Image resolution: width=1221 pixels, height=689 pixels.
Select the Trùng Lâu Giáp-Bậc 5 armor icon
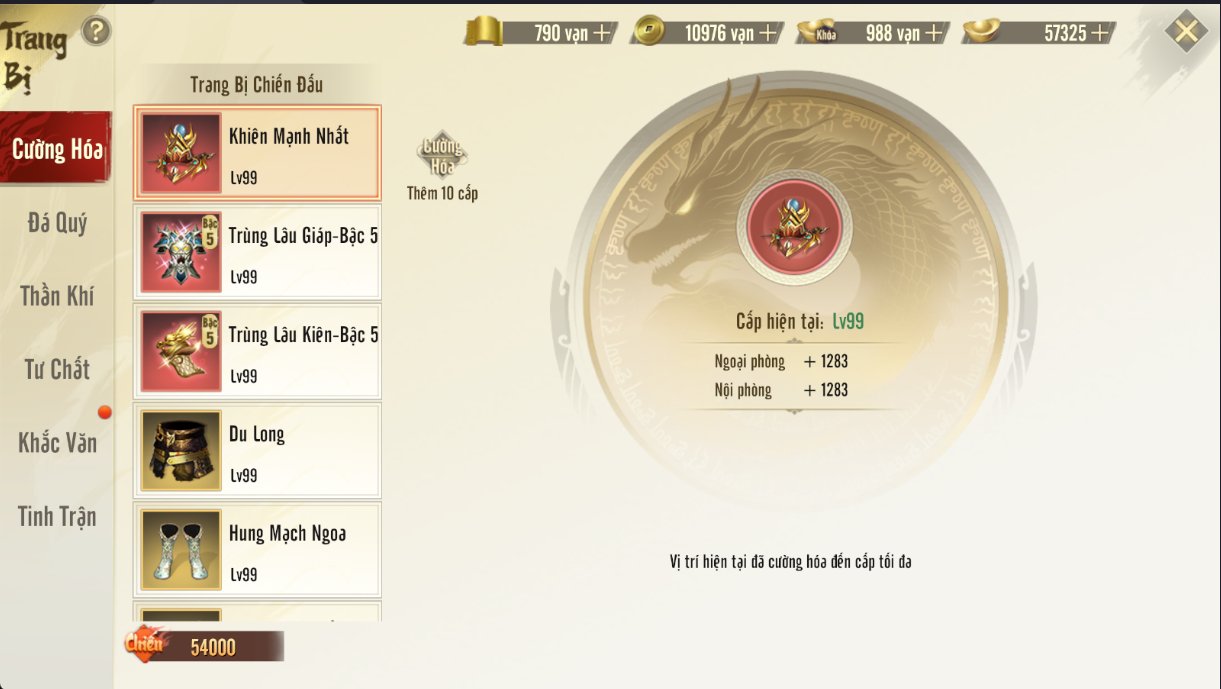click(181, 252)
